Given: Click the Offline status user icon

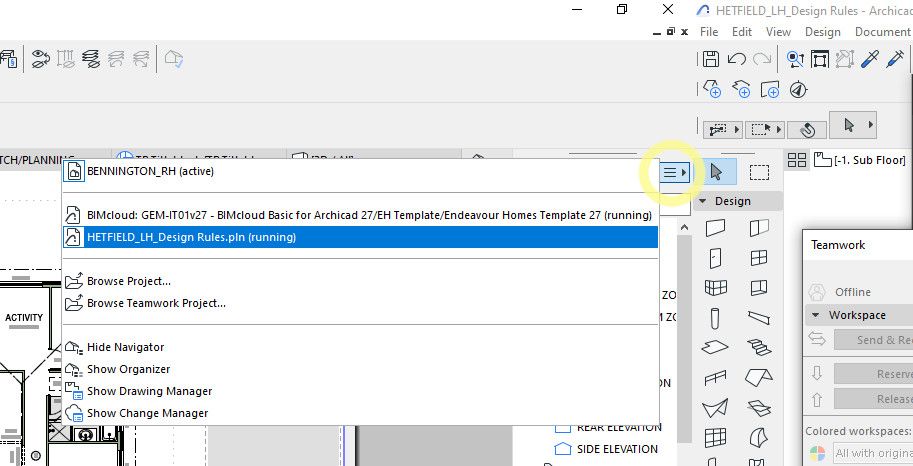Looking at the screenshot, I should click(x=818, y=292).
